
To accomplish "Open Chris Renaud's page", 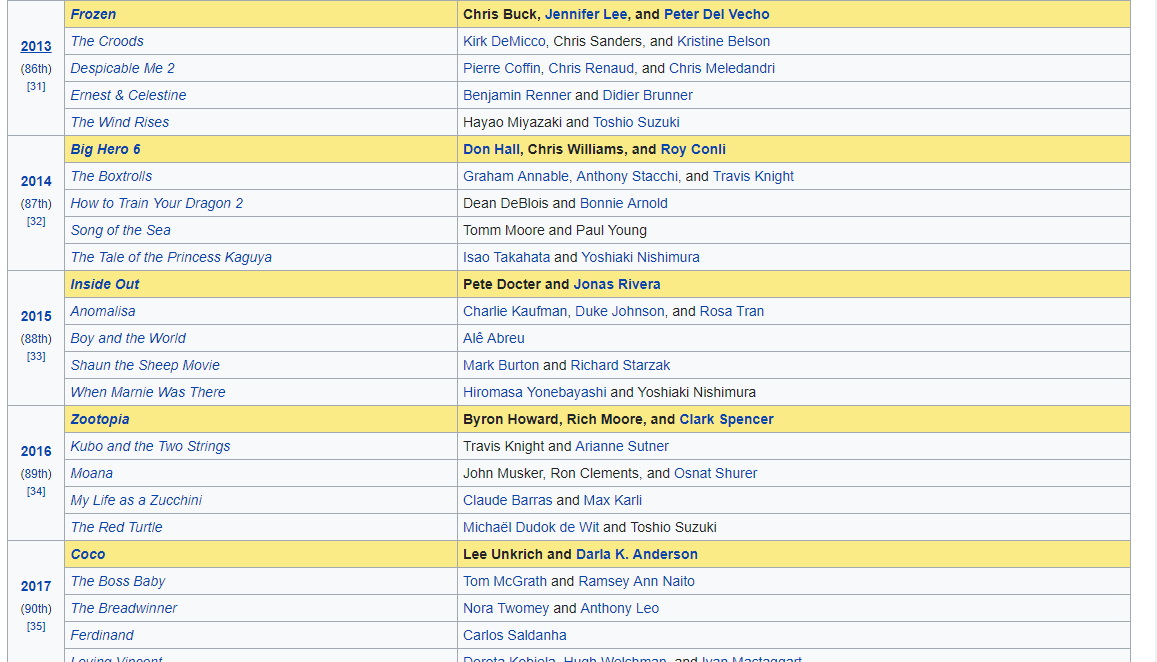I will click(591, 68).
